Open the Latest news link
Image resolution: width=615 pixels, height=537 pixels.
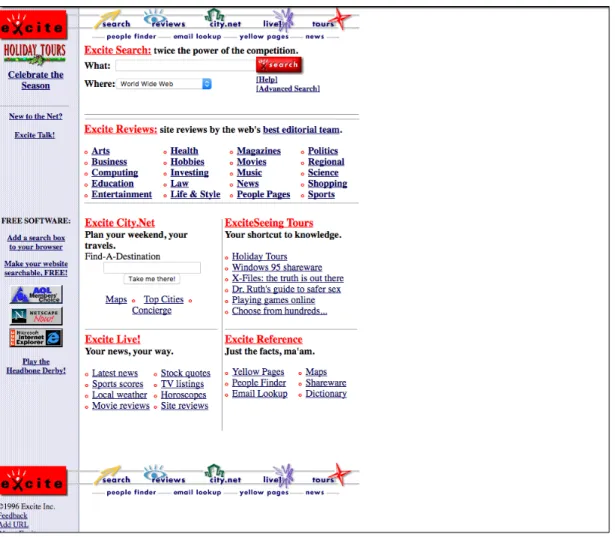click(115, 373)
